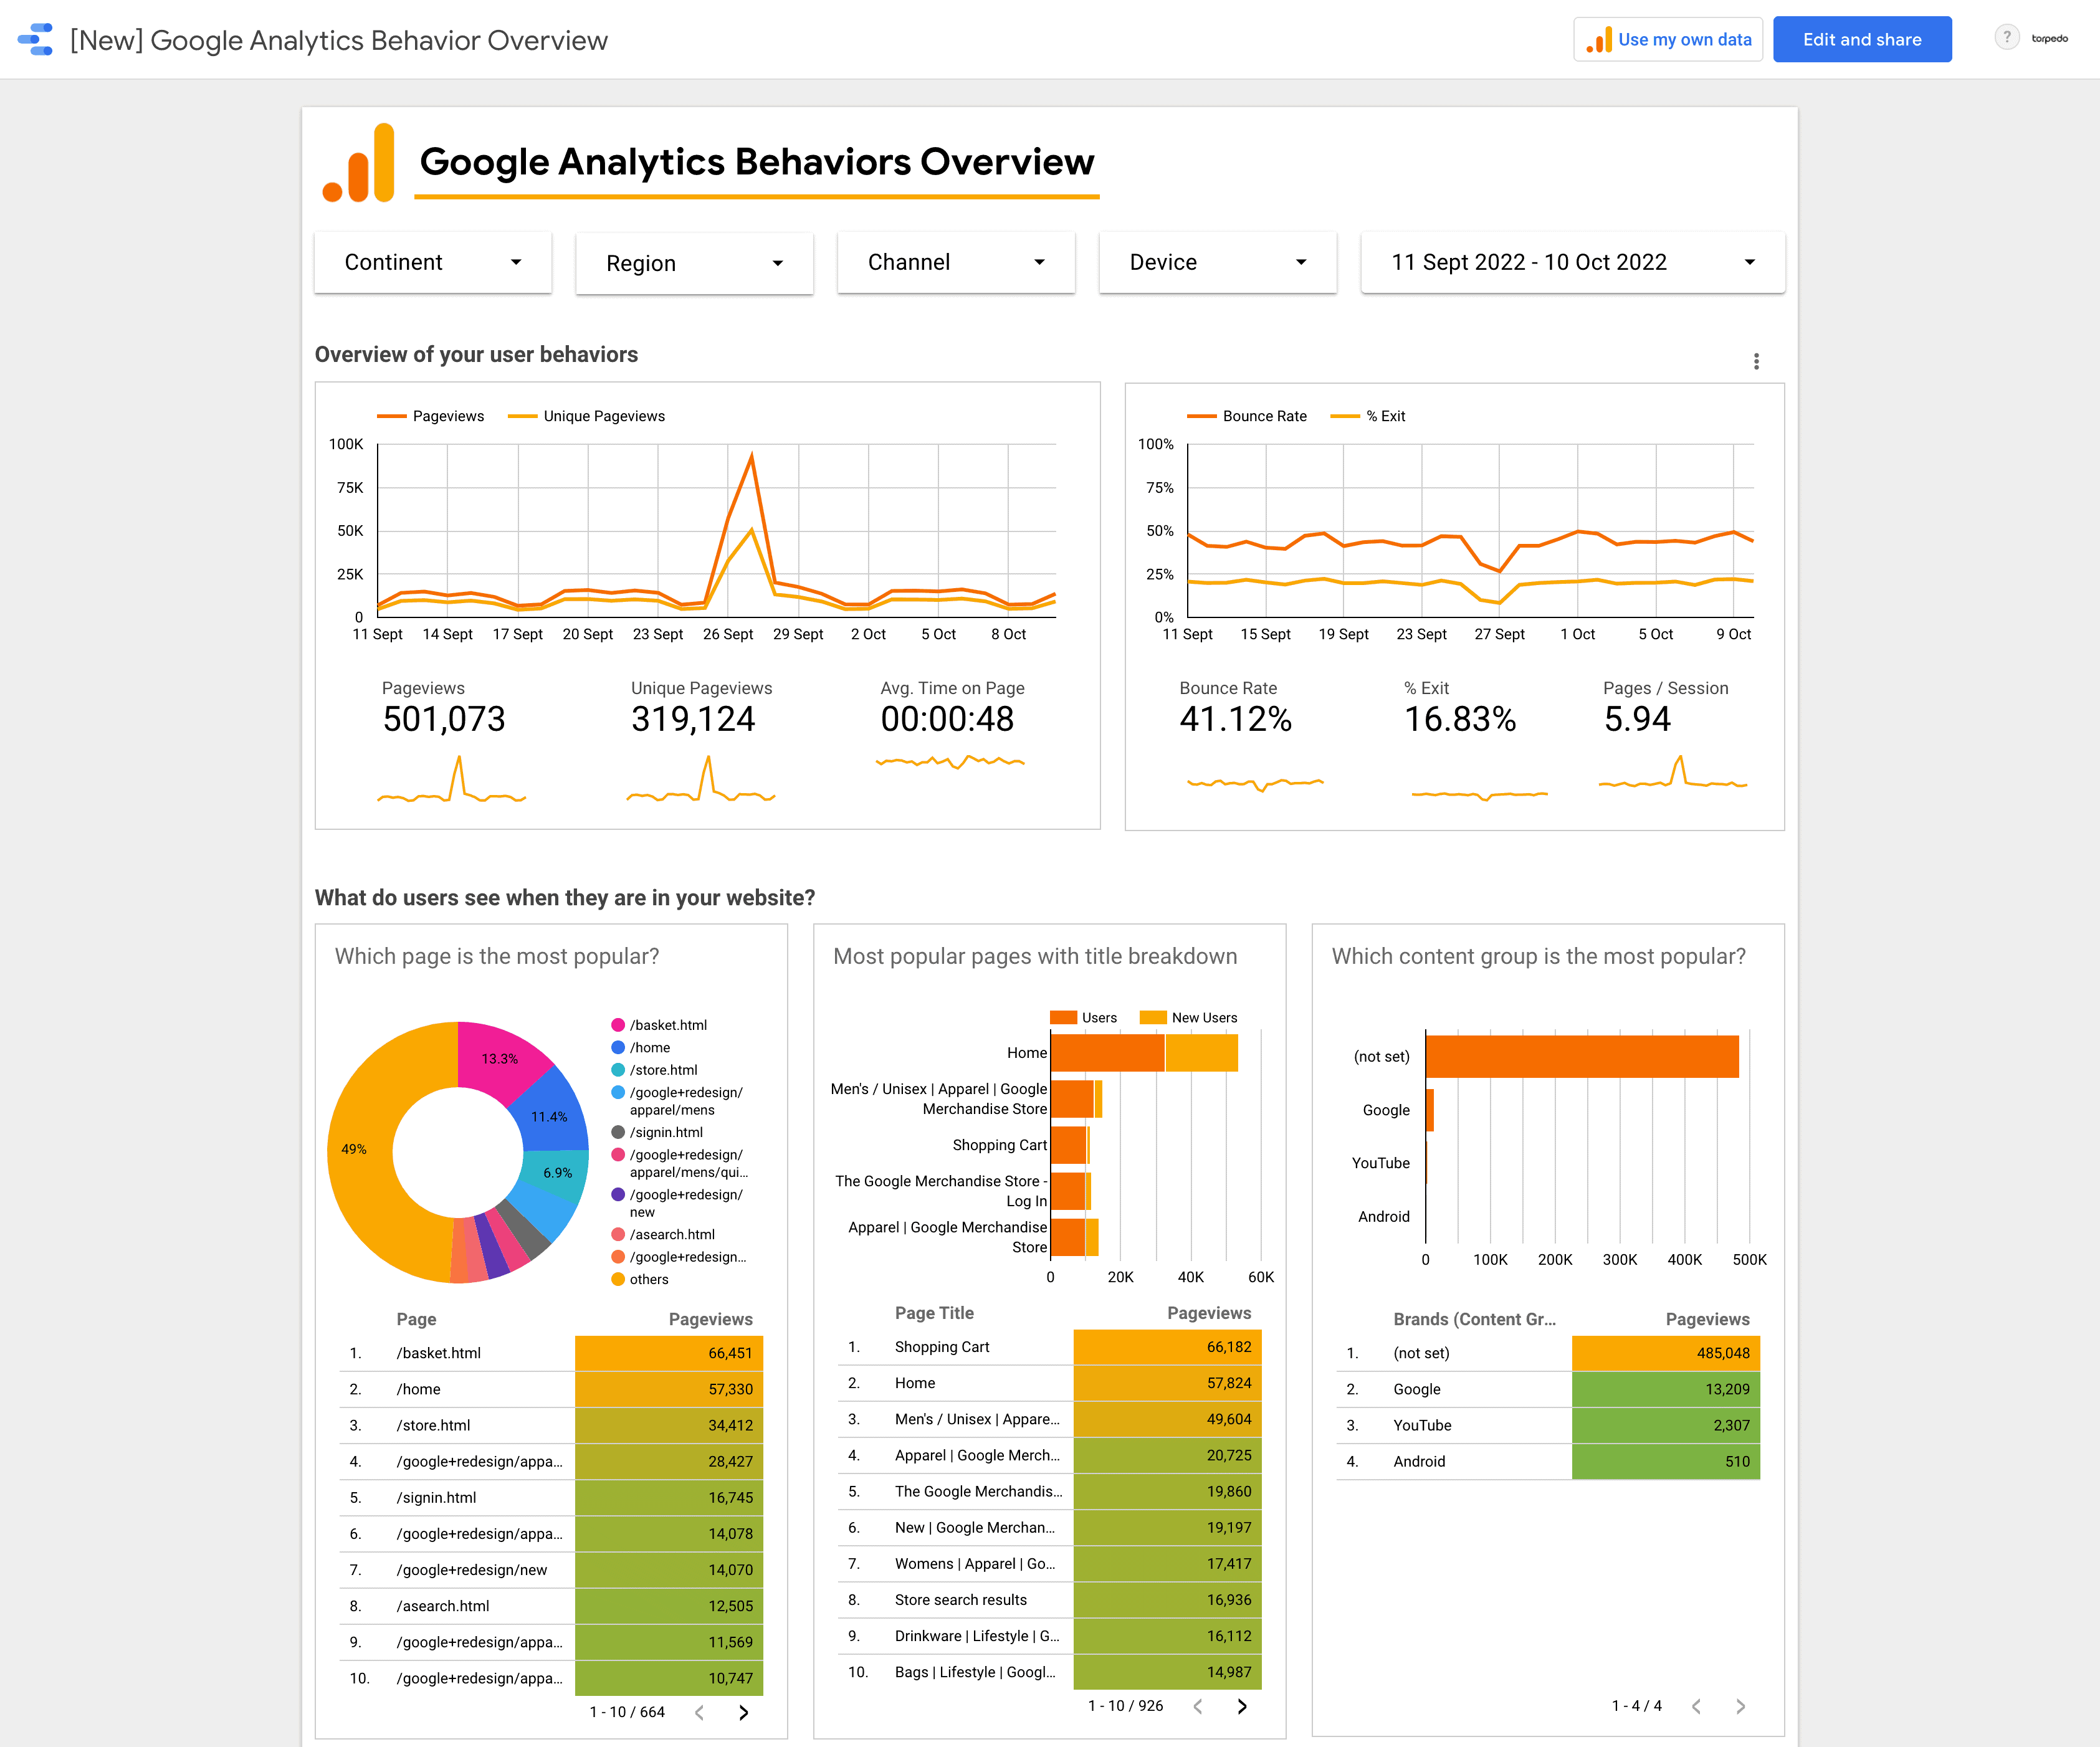
Task: Go to previous page of Page Title table
Action: click(x=1198, y=1706)
